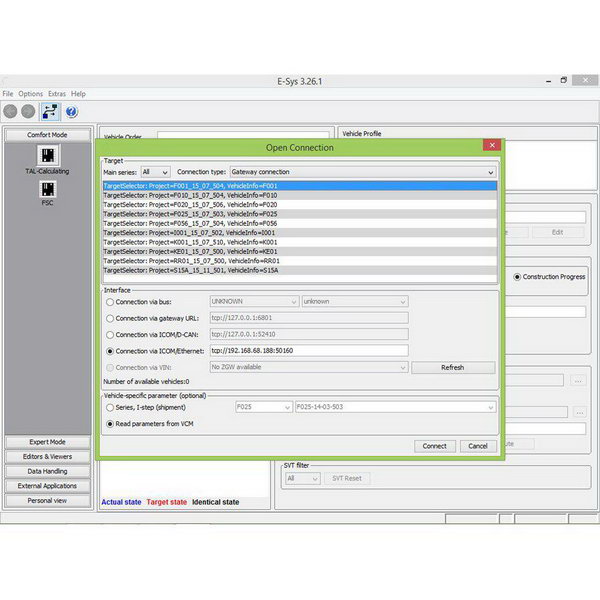Click the Identical state legend label
600x600 pixels.
215,502
